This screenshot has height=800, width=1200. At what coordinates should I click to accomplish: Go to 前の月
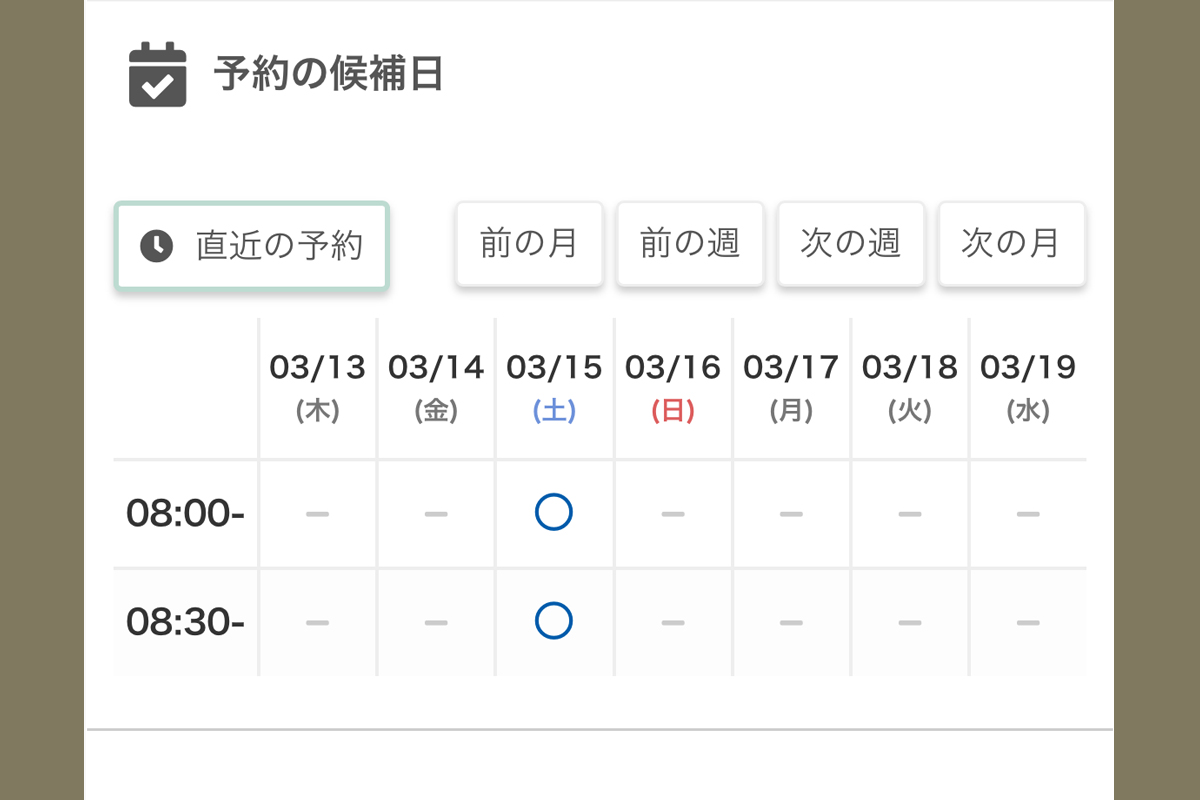point(530,244)
